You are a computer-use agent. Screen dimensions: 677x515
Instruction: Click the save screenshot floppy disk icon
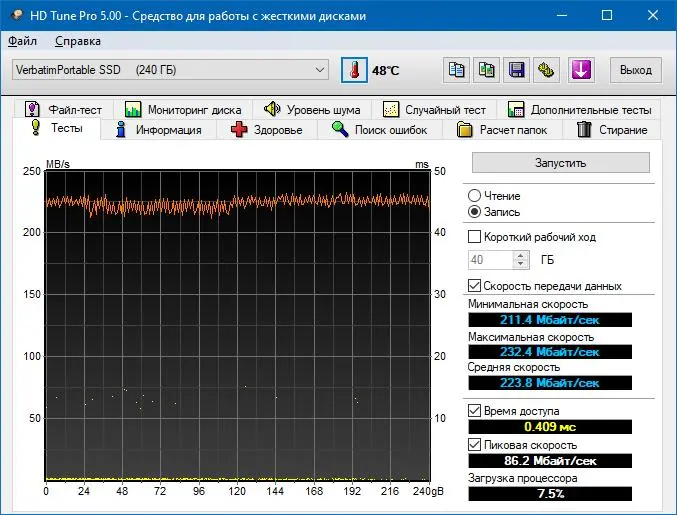click(516, 70)
